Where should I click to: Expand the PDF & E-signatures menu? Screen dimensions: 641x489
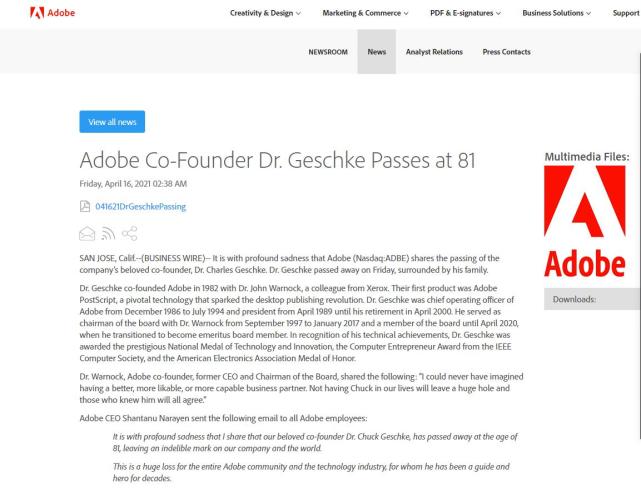pyautogui.click(x=465, y=13)
